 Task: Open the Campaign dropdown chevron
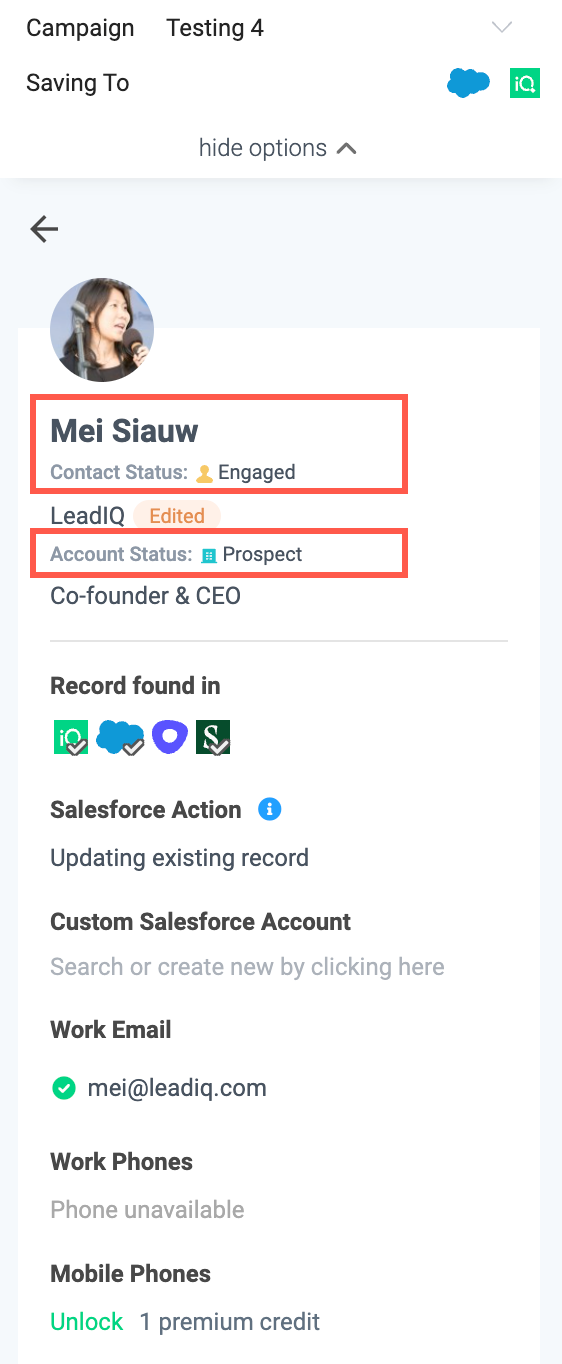[x=502, y=27]
